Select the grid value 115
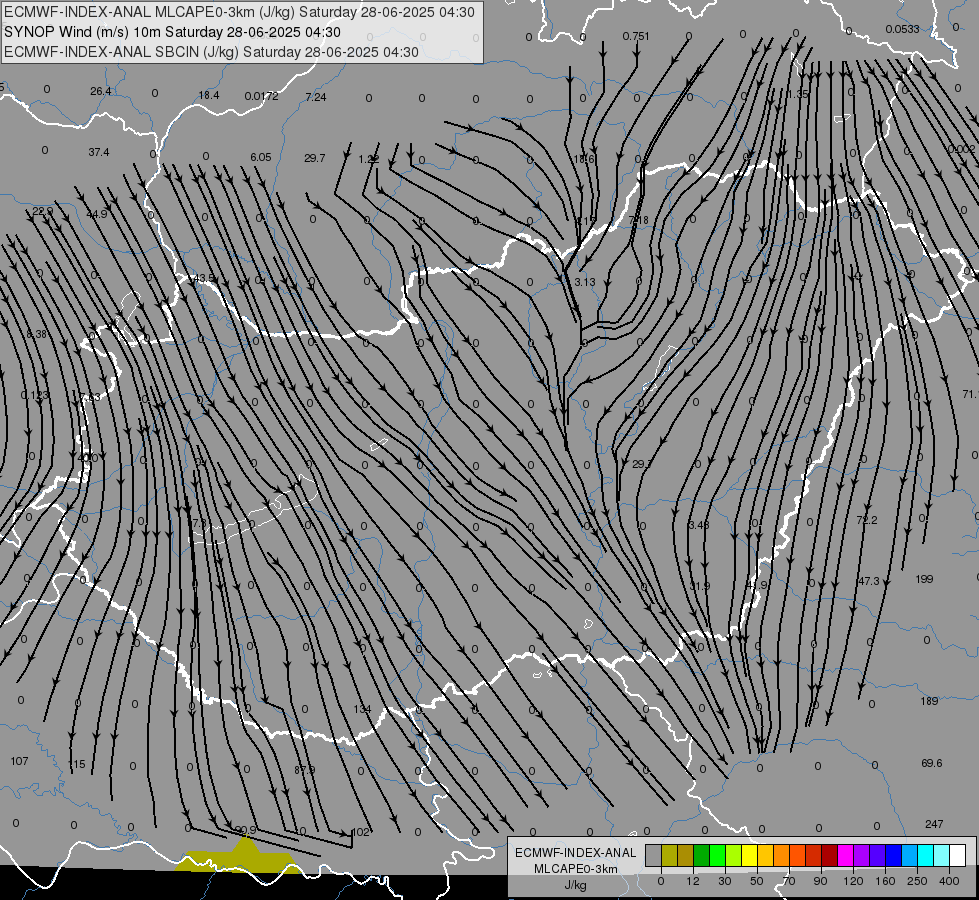 [x=76, y=764]
